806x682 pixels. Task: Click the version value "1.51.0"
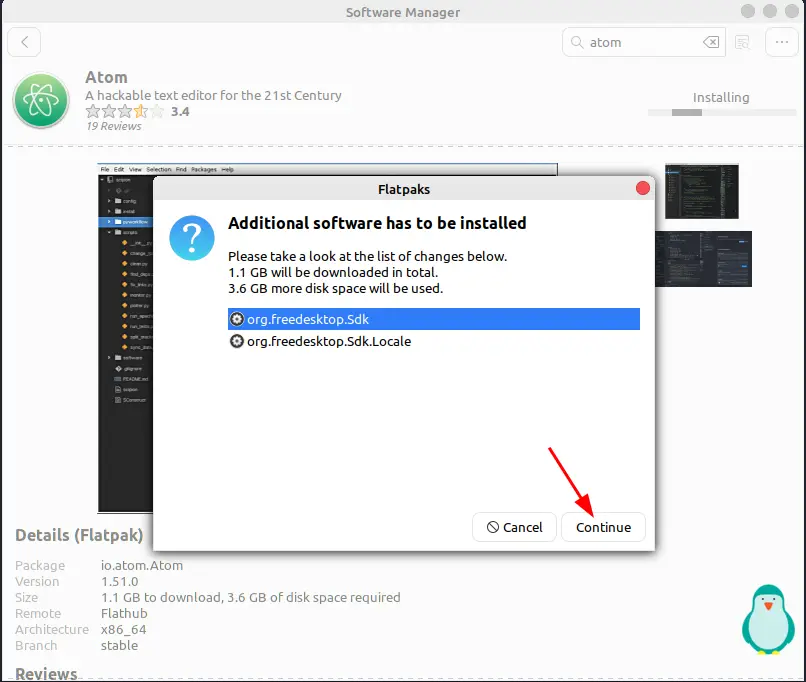(x=120, y=582)
